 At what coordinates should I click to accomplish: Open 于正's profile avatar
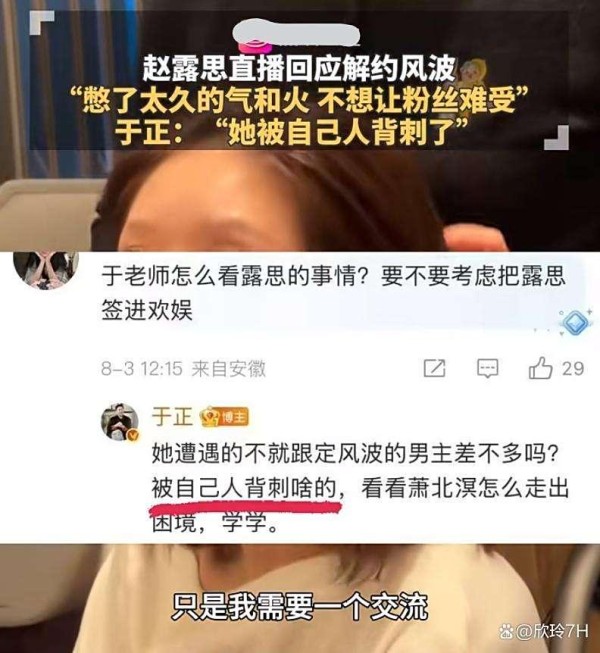tap(120, 421)
